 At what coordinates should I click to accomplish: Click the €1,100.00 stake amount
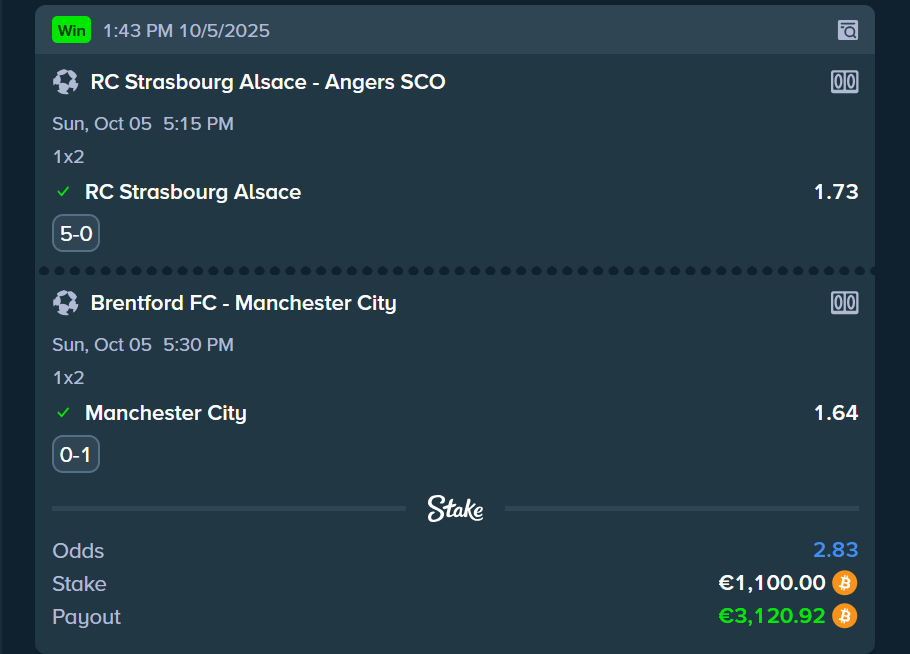(772, 583)
